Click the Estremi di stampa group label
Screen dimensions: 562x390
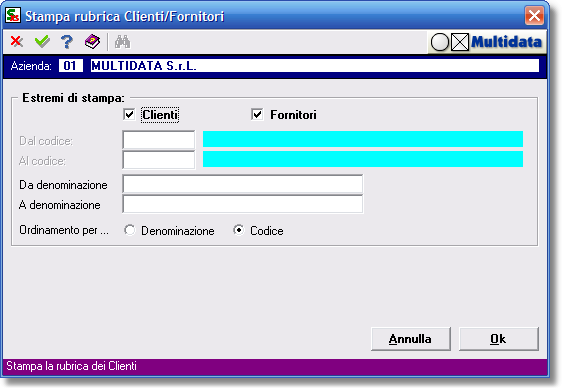pos(73,98)
